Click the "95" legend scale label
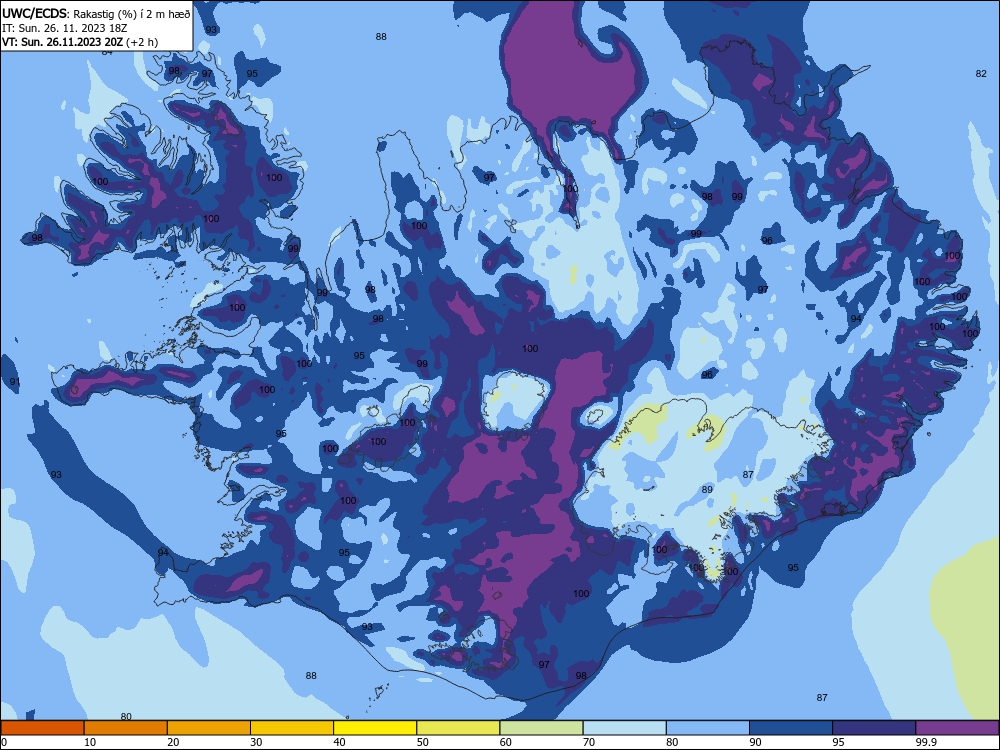Image resolution: width=1000 pixels, height=750 pixels. pos(839,742)
